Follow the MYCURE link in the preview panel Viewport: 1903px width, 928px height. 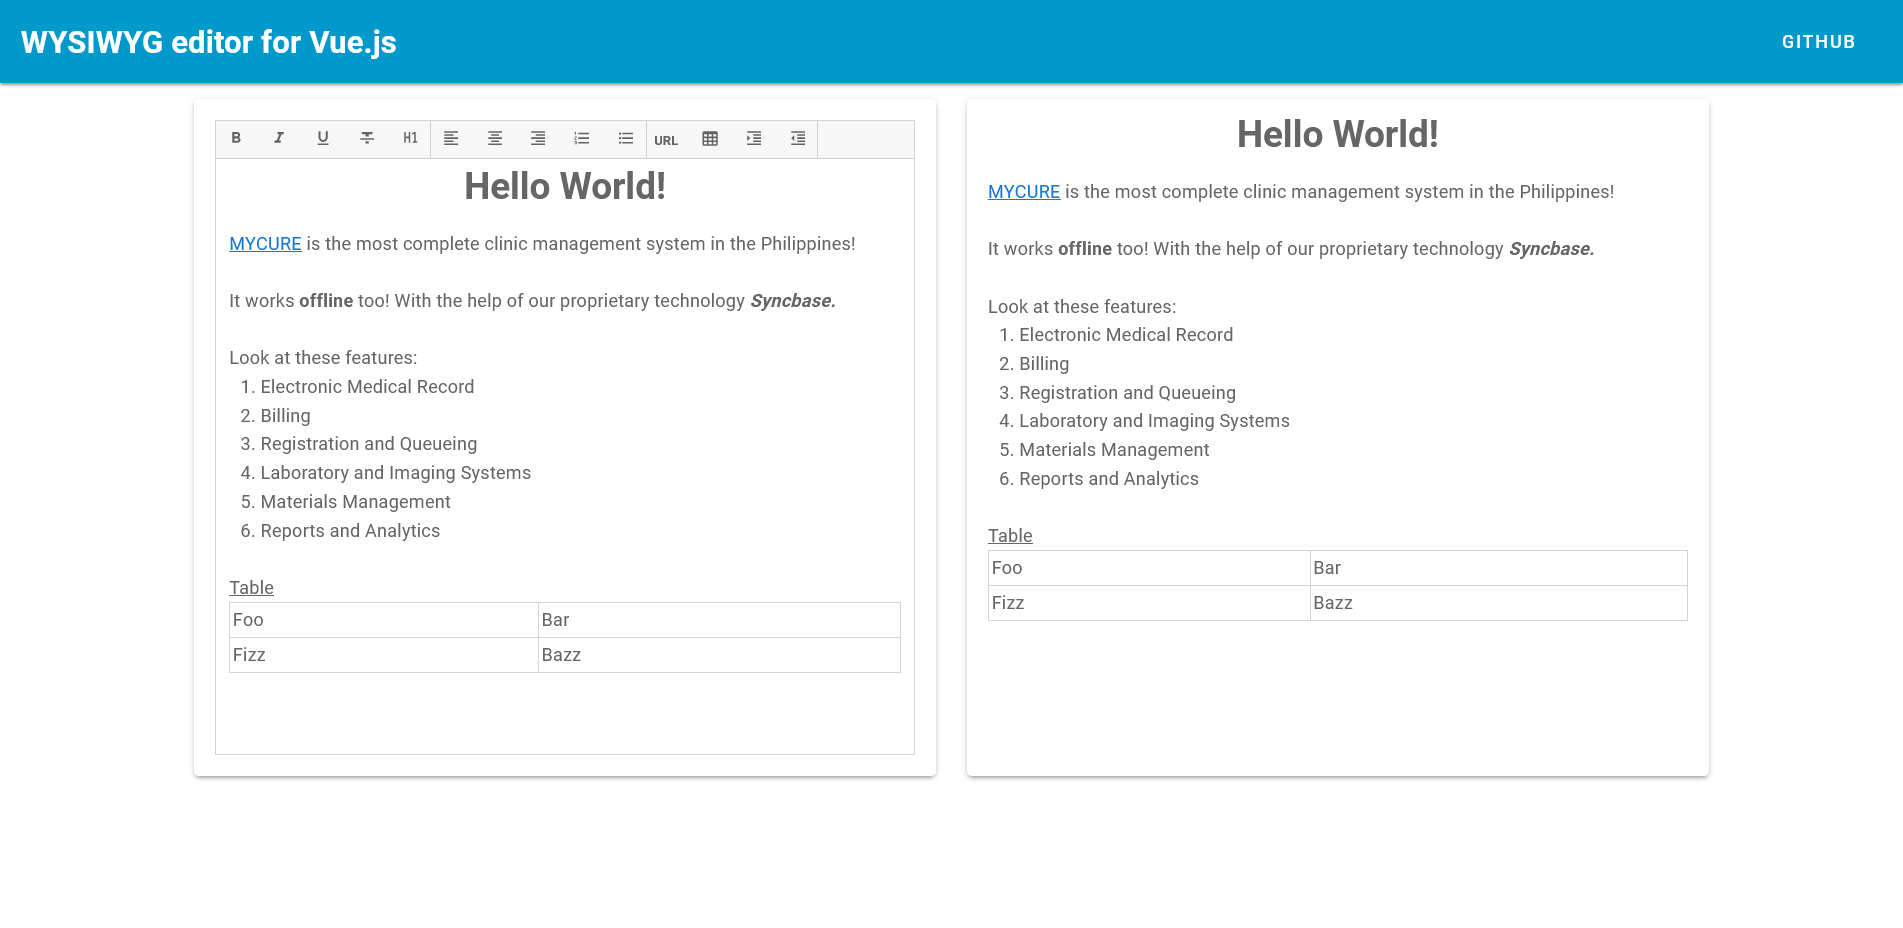tap(1024, 192)
